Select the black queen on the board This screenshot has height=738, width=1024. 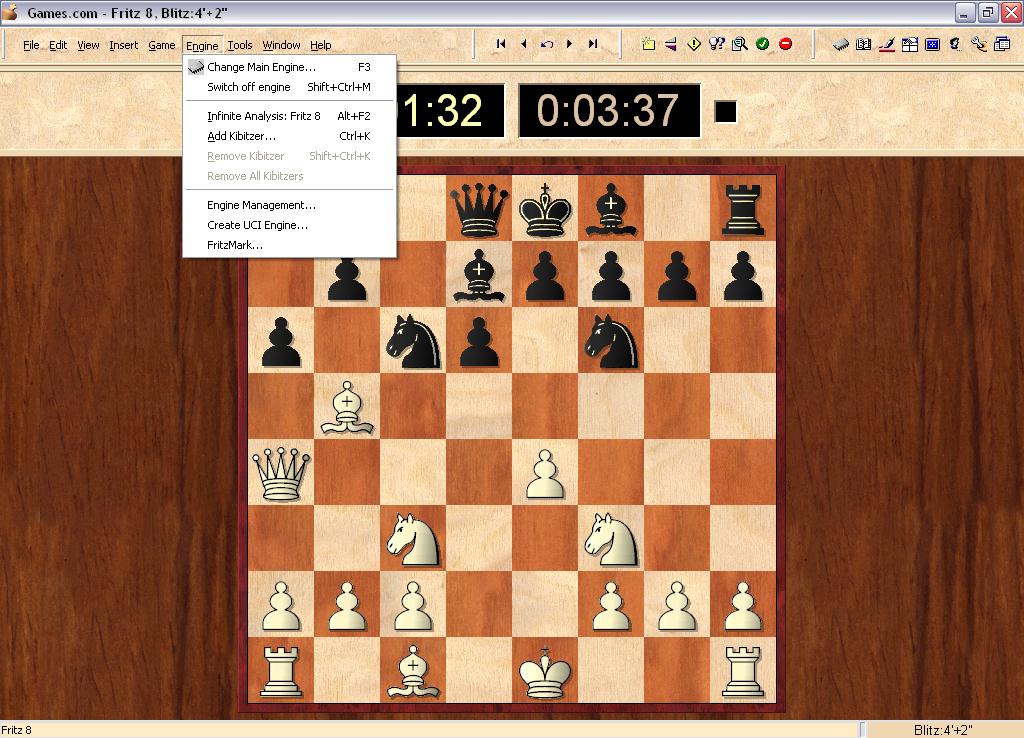click(x=479, y=208)
